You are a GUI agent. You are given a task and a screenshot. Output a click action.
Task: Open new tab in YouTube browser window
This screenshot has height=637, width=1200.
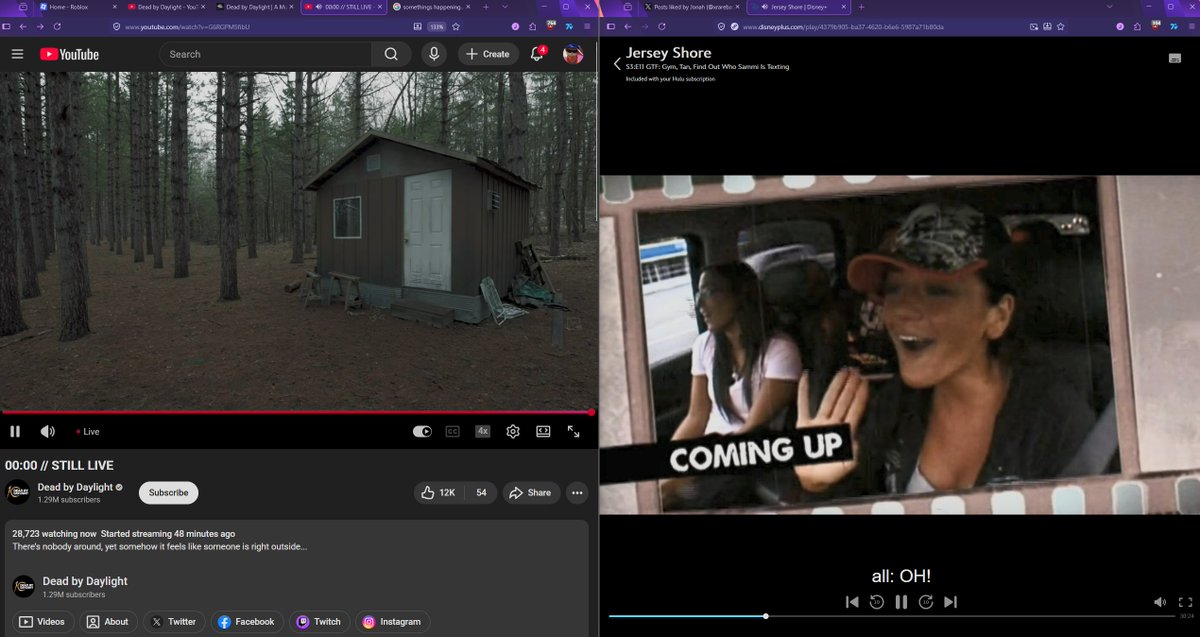(485, 7)
